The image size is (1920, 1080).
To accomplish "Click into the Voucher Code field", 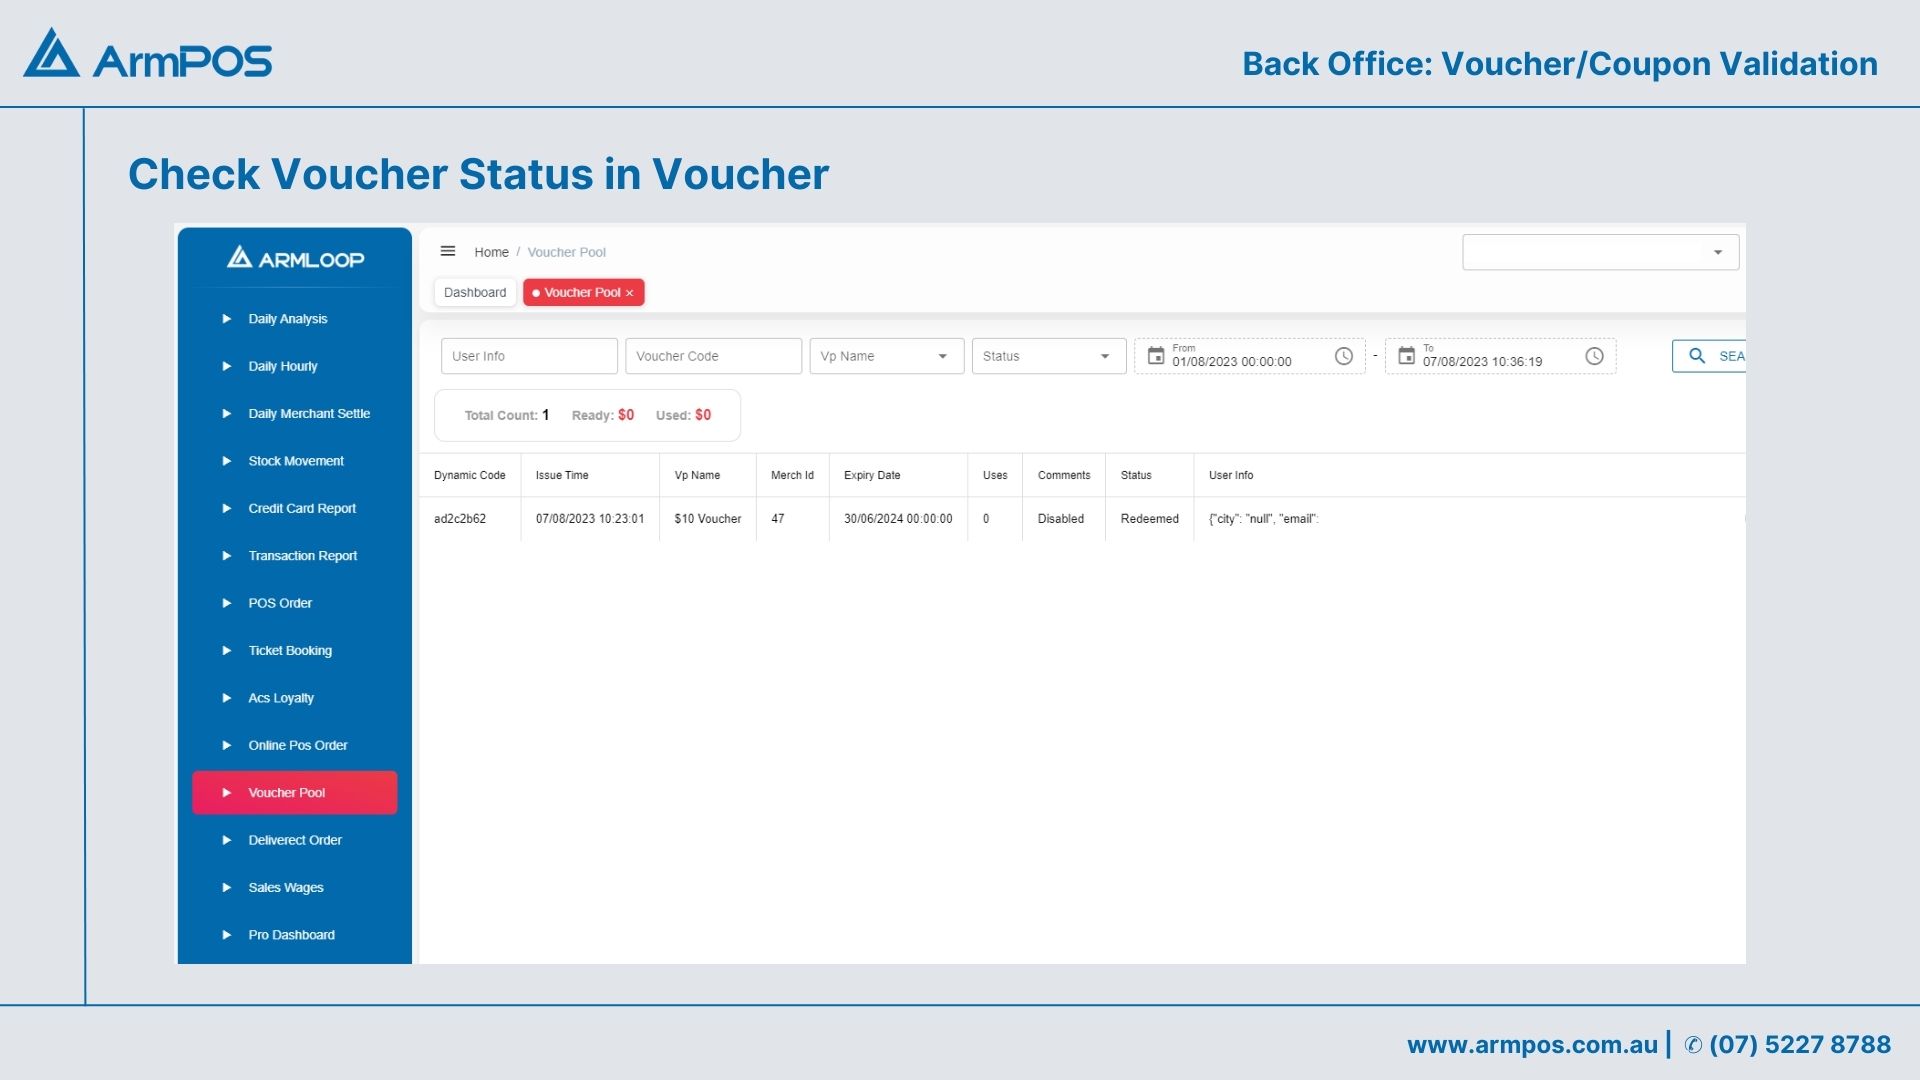I will [712, 356].
